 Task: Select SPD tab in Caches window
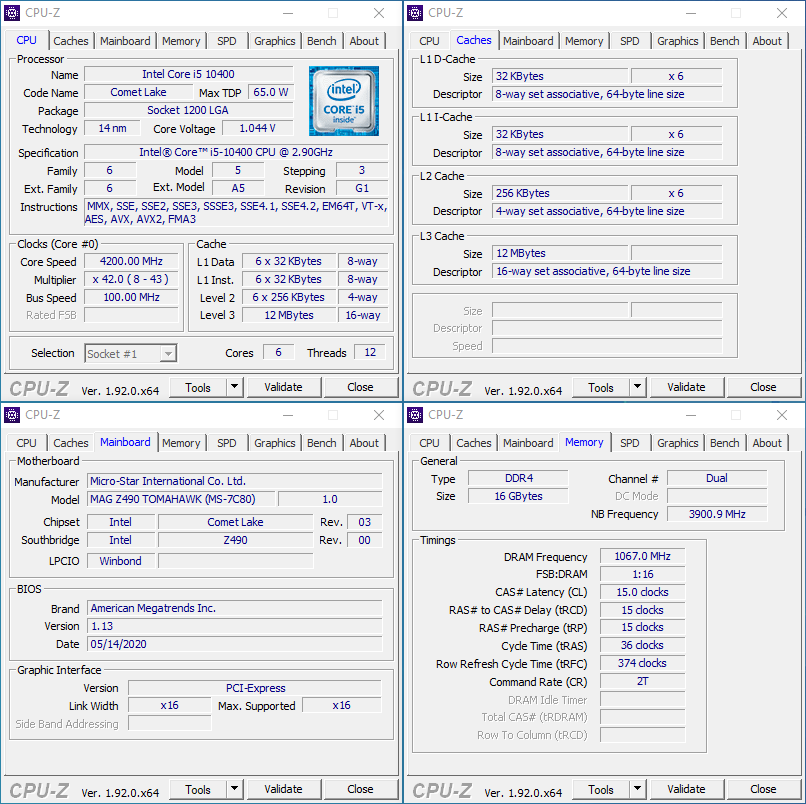(630, 41)
